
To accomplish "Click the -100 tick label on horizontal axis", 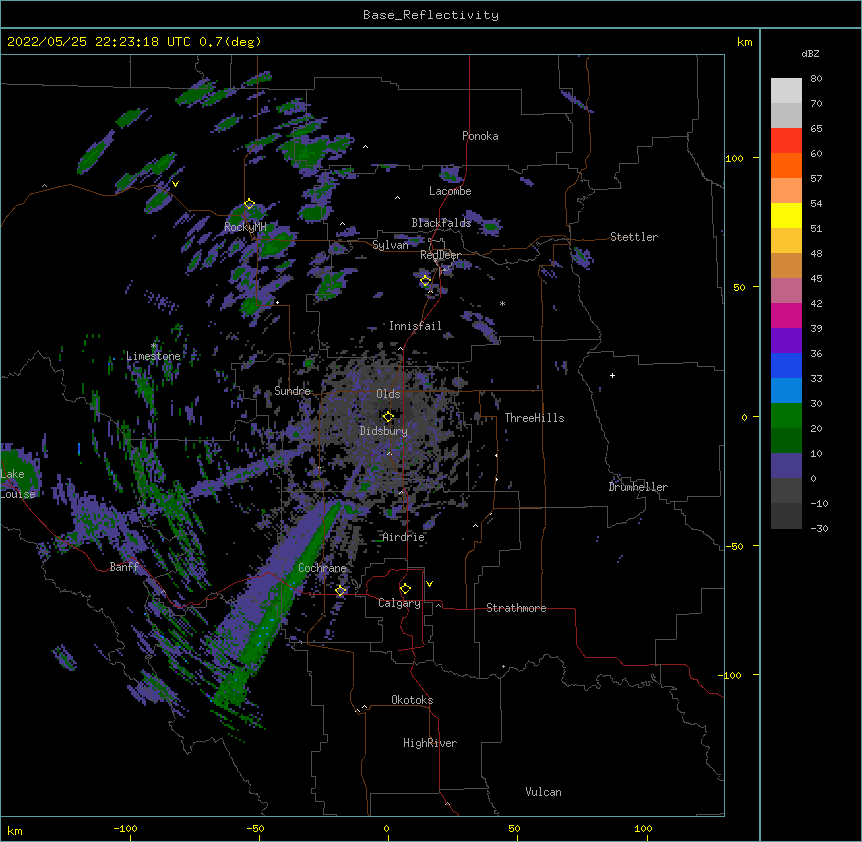I will pyautogui.click(x=125, y=829).
